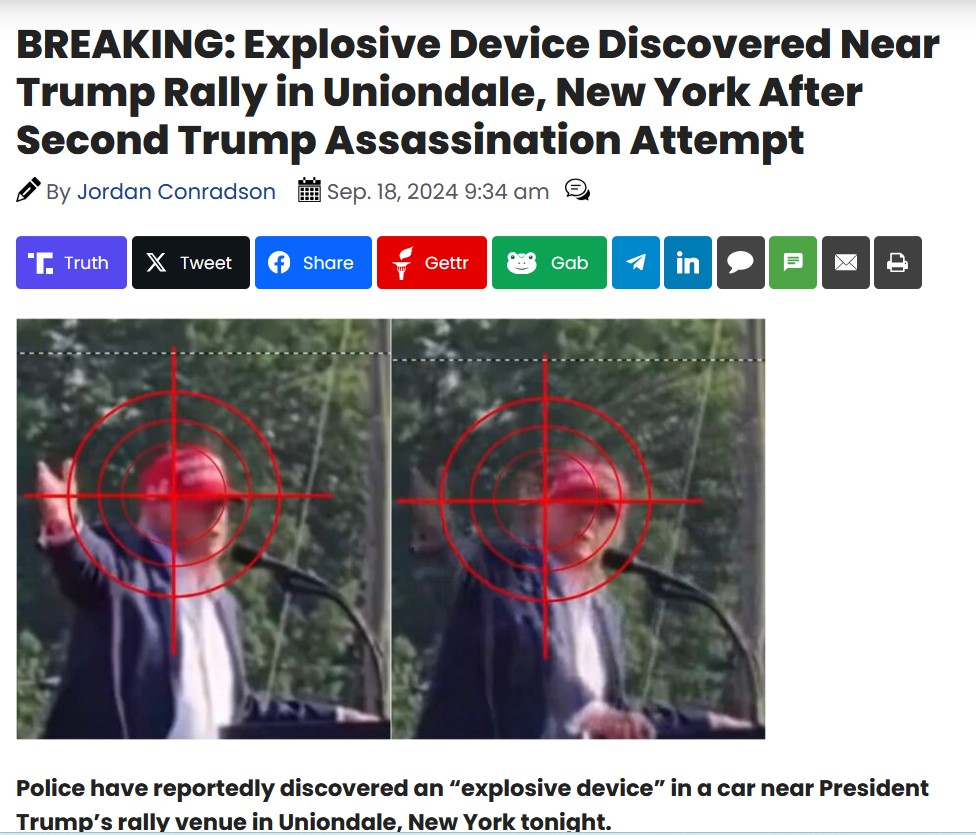Viewport: 976px width, 835px height.
Task: Open author Jordan Conradson's page
Action: [176, 191]
